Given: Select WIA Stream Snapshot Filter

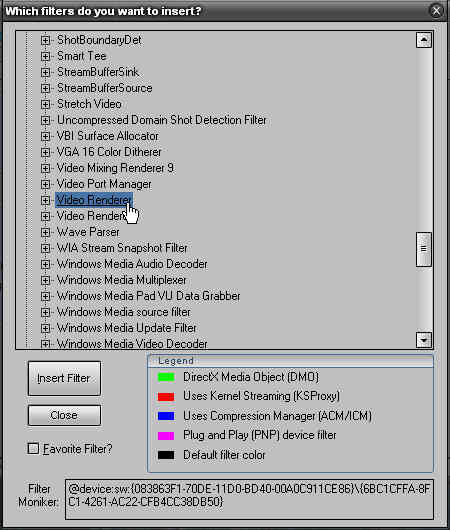Looking at the screenshot, I should tap(122, 248).
